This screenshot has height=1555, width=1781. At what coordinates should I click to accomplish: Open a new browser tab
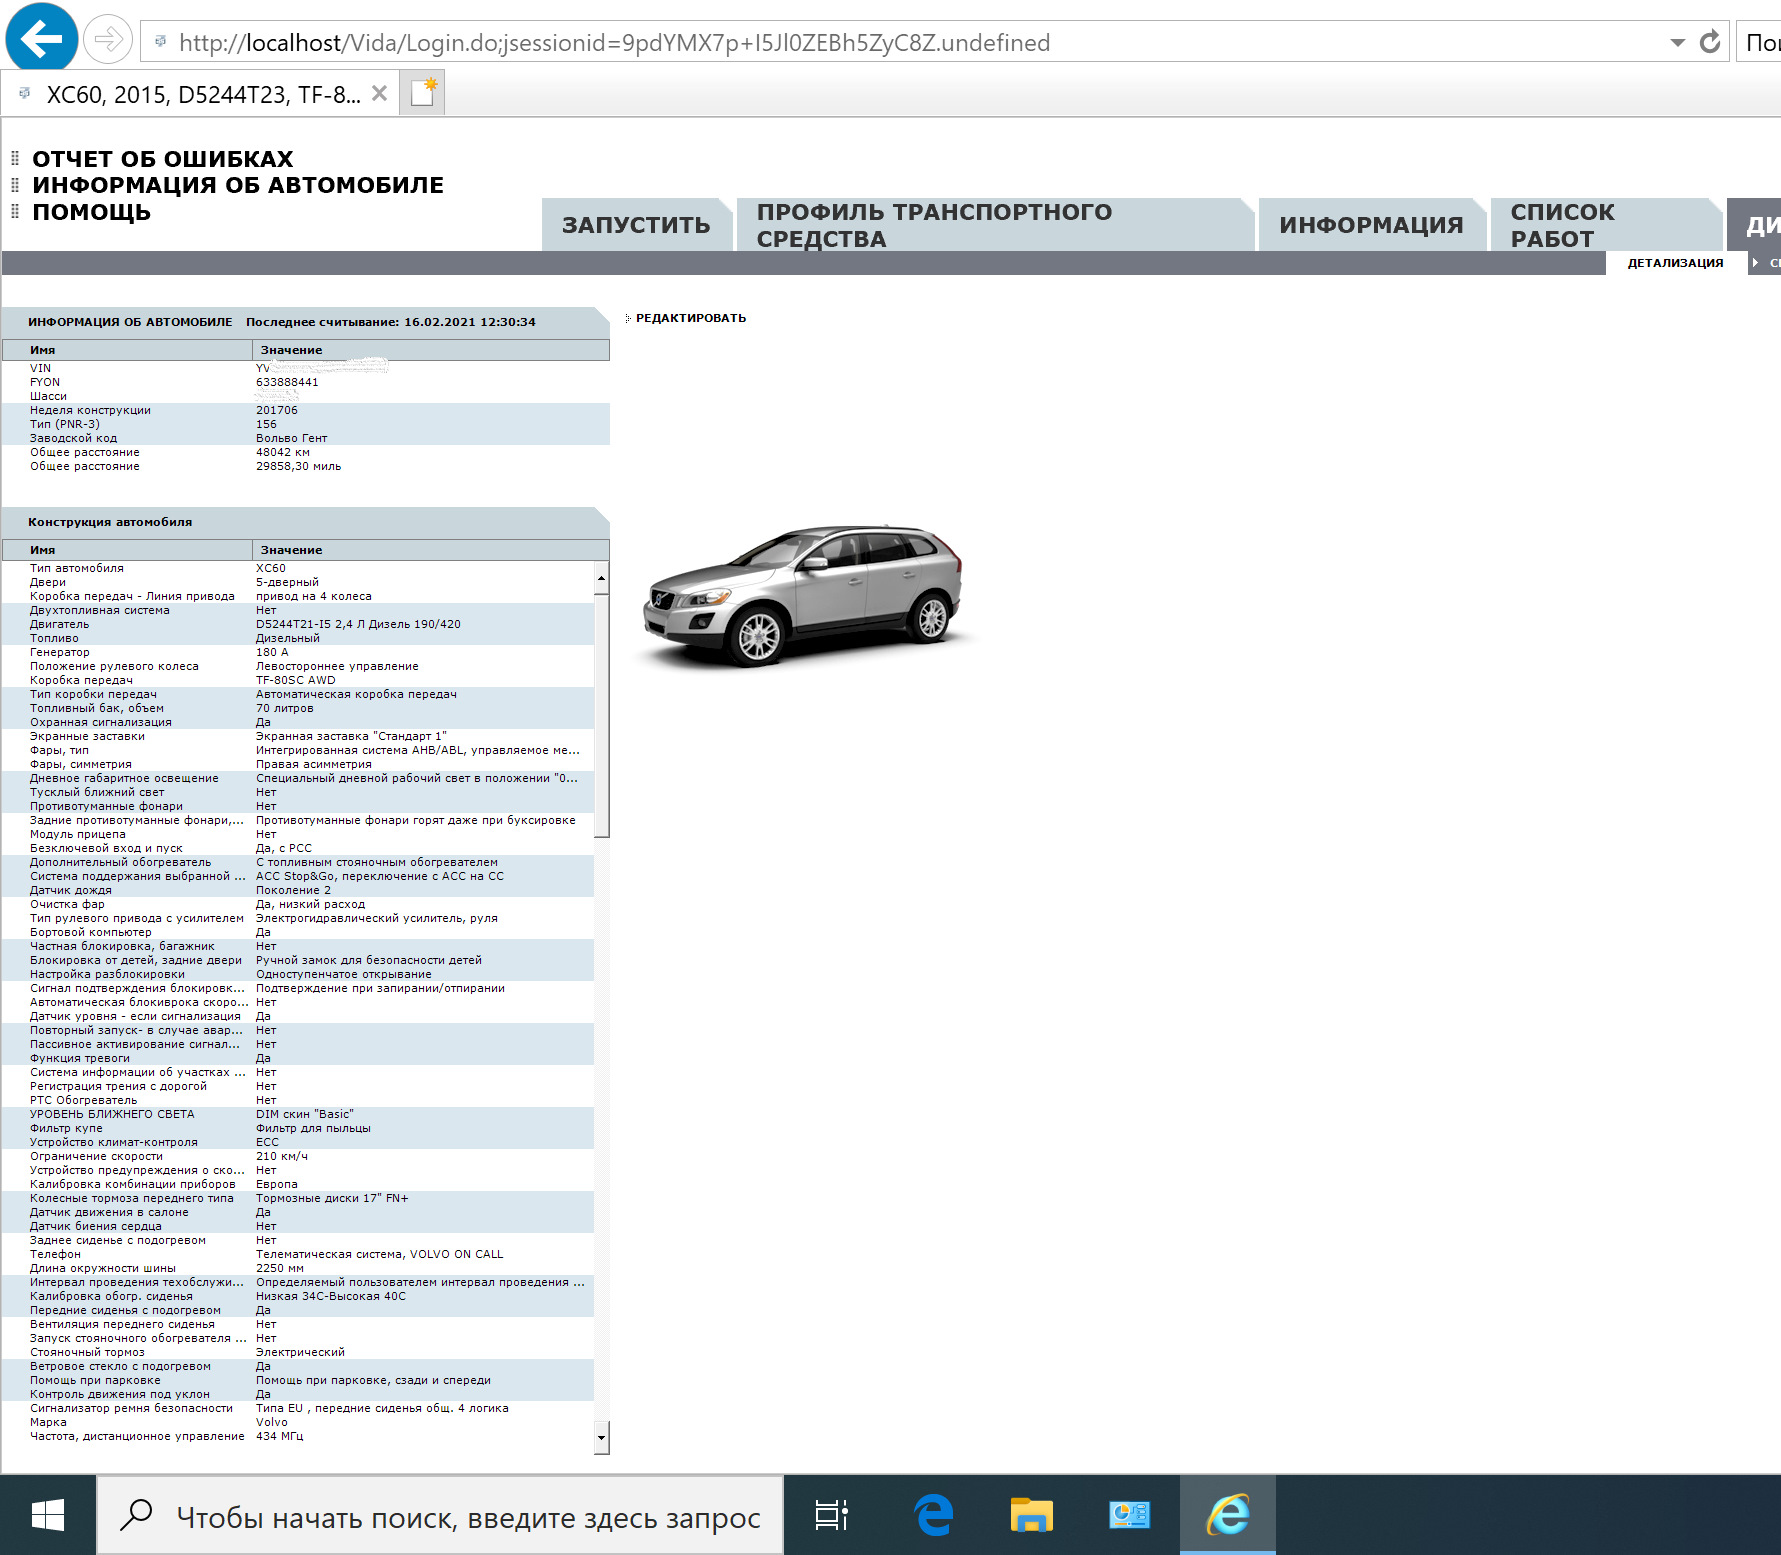click(423, 93)
